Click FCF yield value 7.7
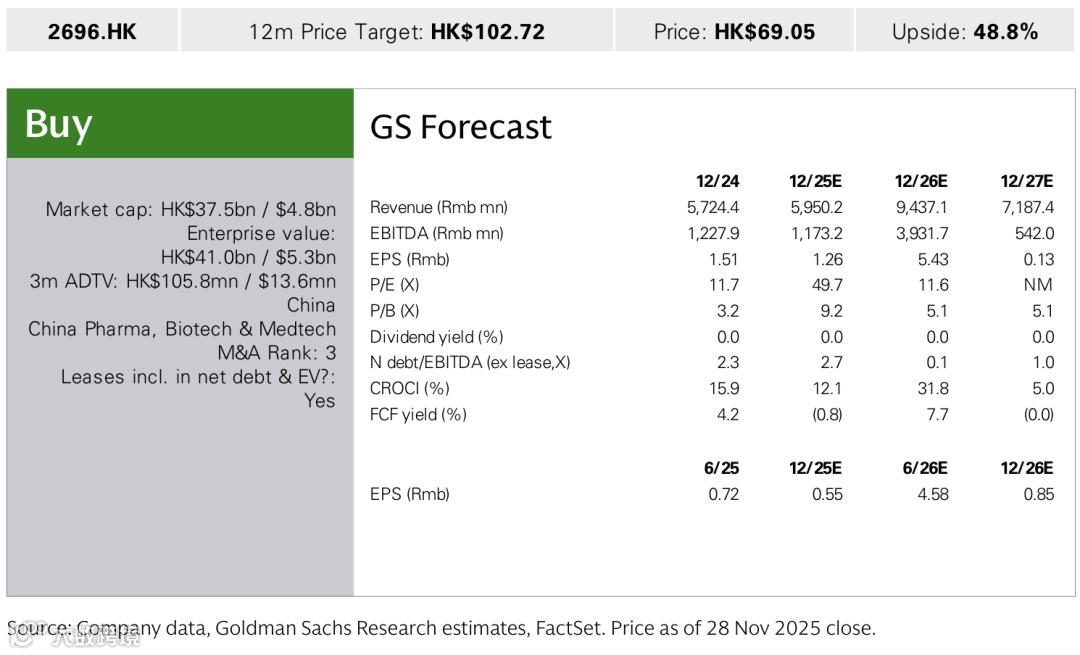 (937, 415)
